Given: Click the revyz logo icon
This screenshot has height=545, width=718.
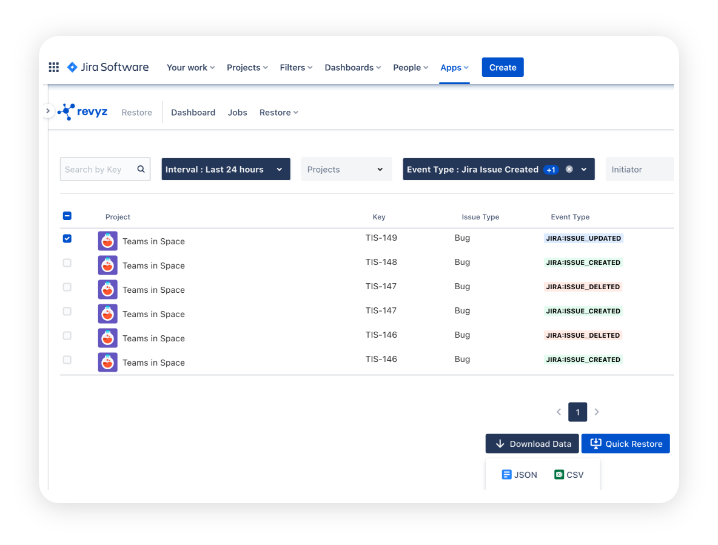Looking at the screenshot, I should (68, 112).
